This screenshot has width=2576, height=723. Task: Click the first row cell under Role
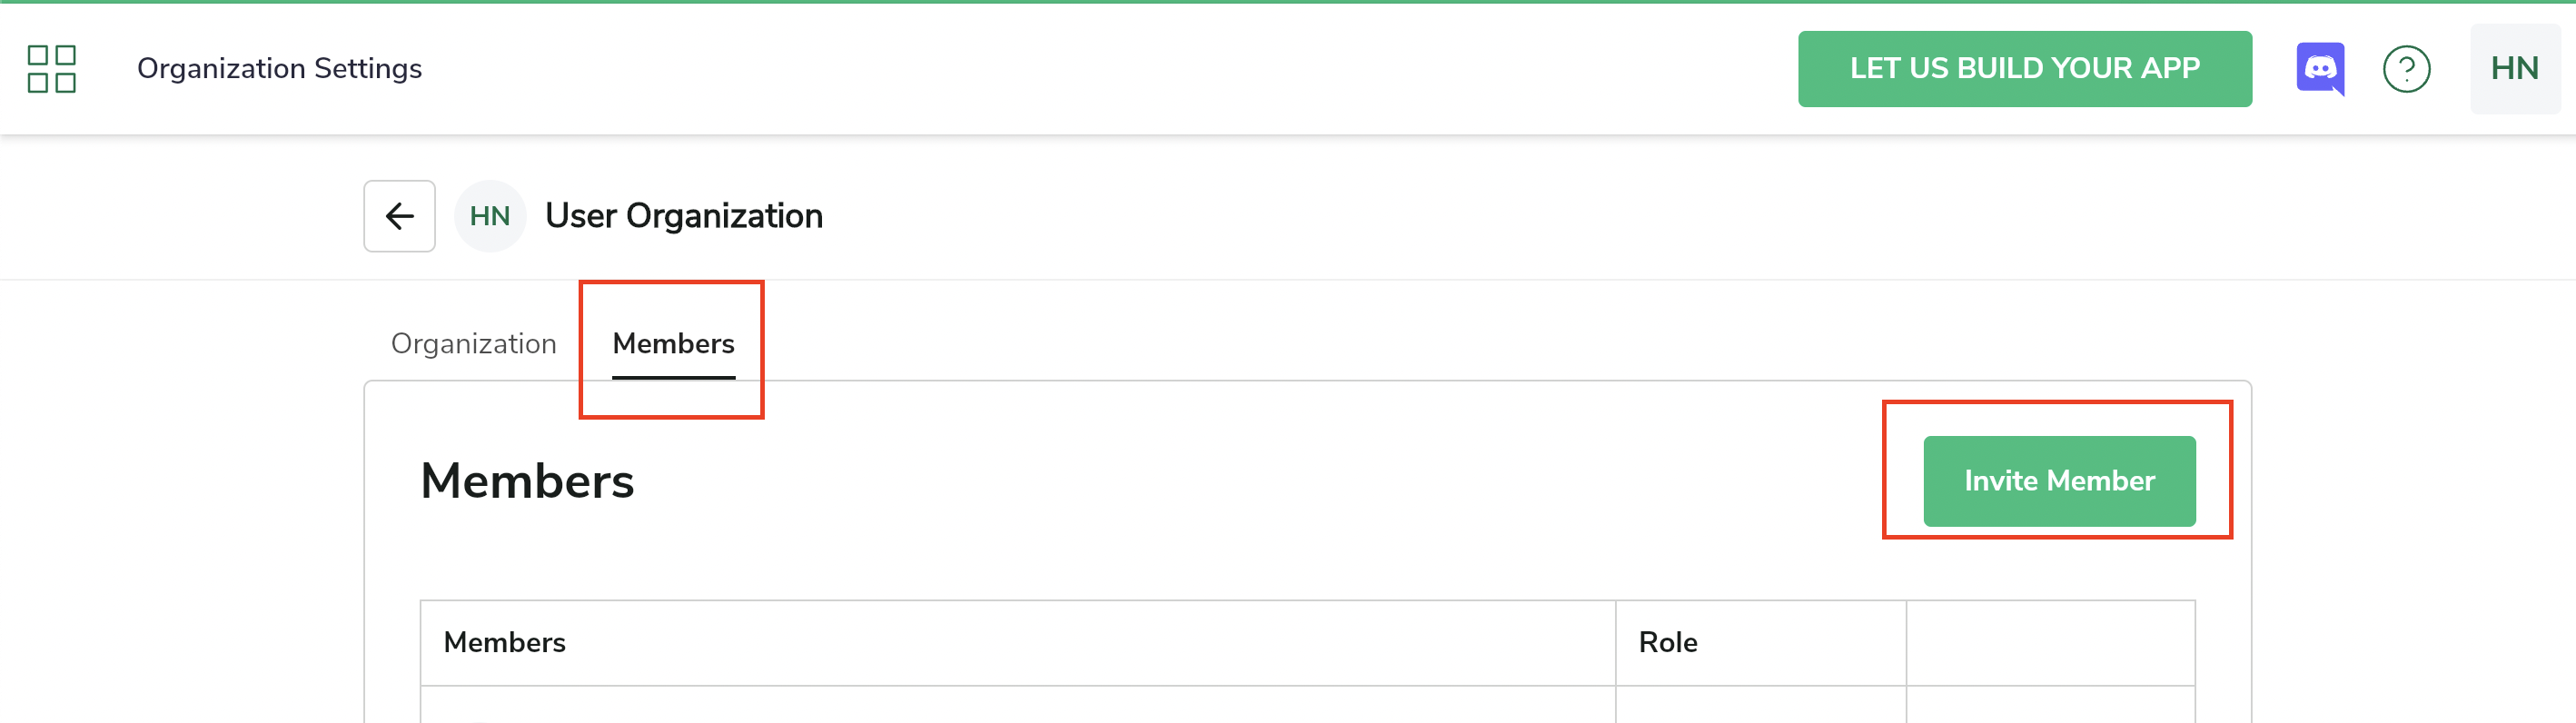(x=1760, y=706)
